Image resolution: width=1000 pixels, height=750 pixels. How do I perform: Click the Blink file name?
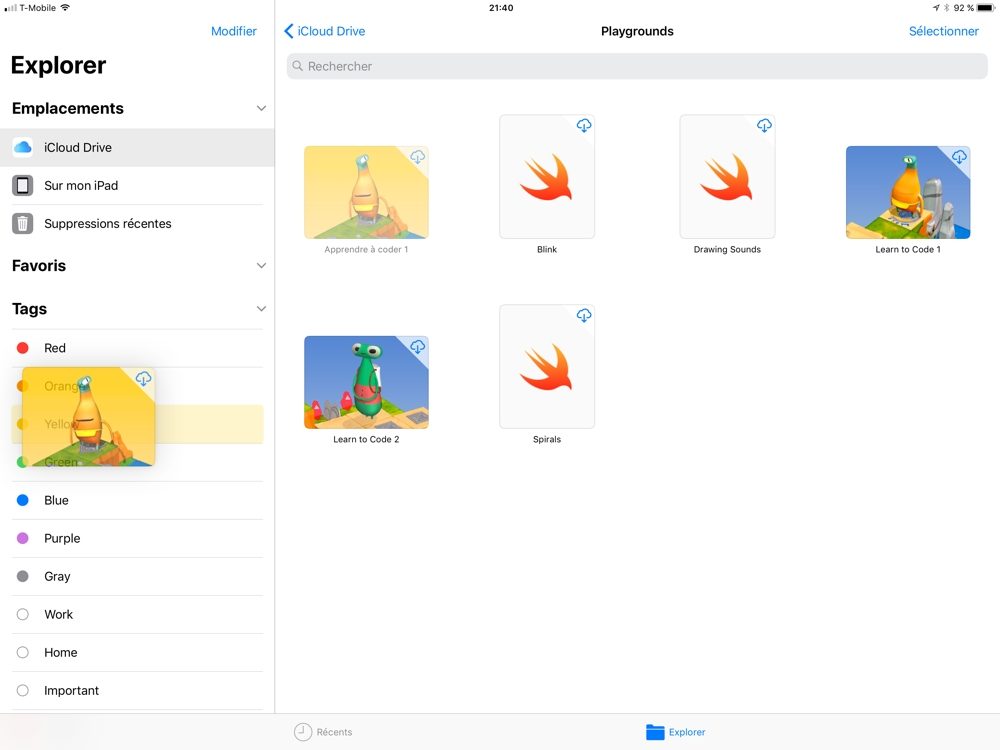(x=547, y=249)
